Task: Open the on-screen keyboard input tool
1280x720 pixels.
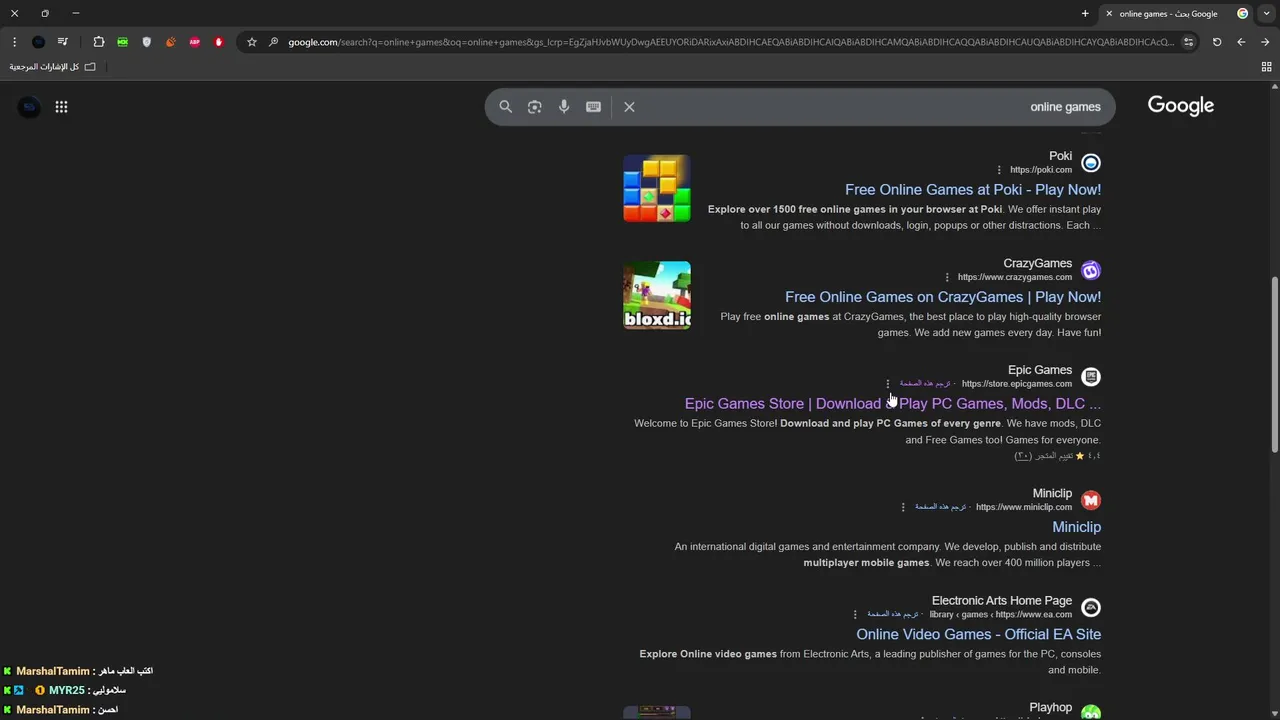Action: 593,107
